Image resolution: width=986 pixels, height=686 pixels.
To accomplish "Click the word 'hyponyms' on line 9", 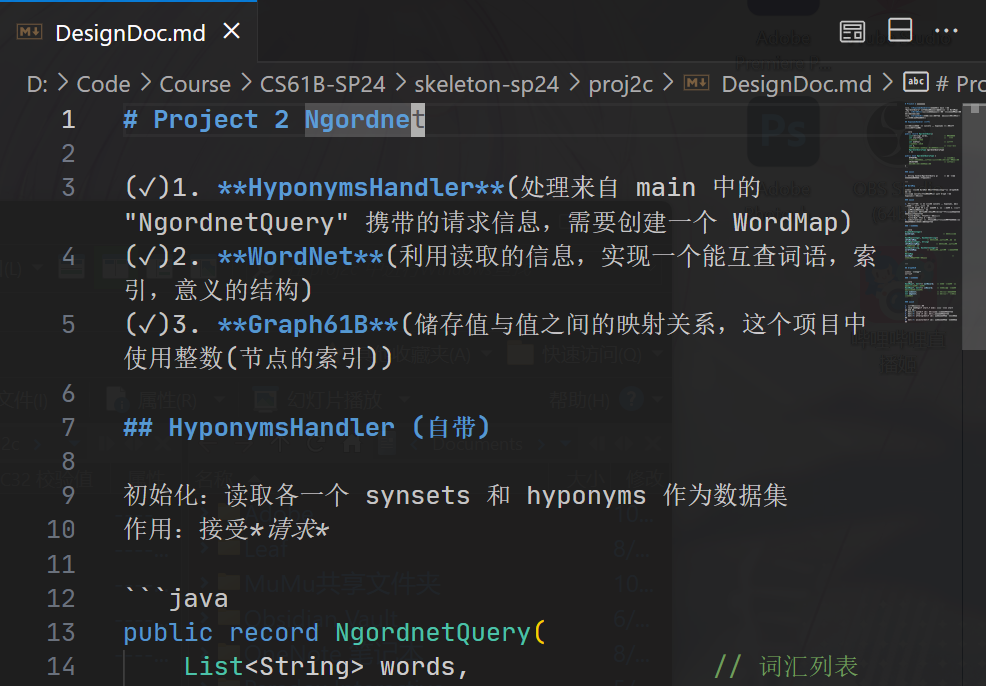I will 586,496.
